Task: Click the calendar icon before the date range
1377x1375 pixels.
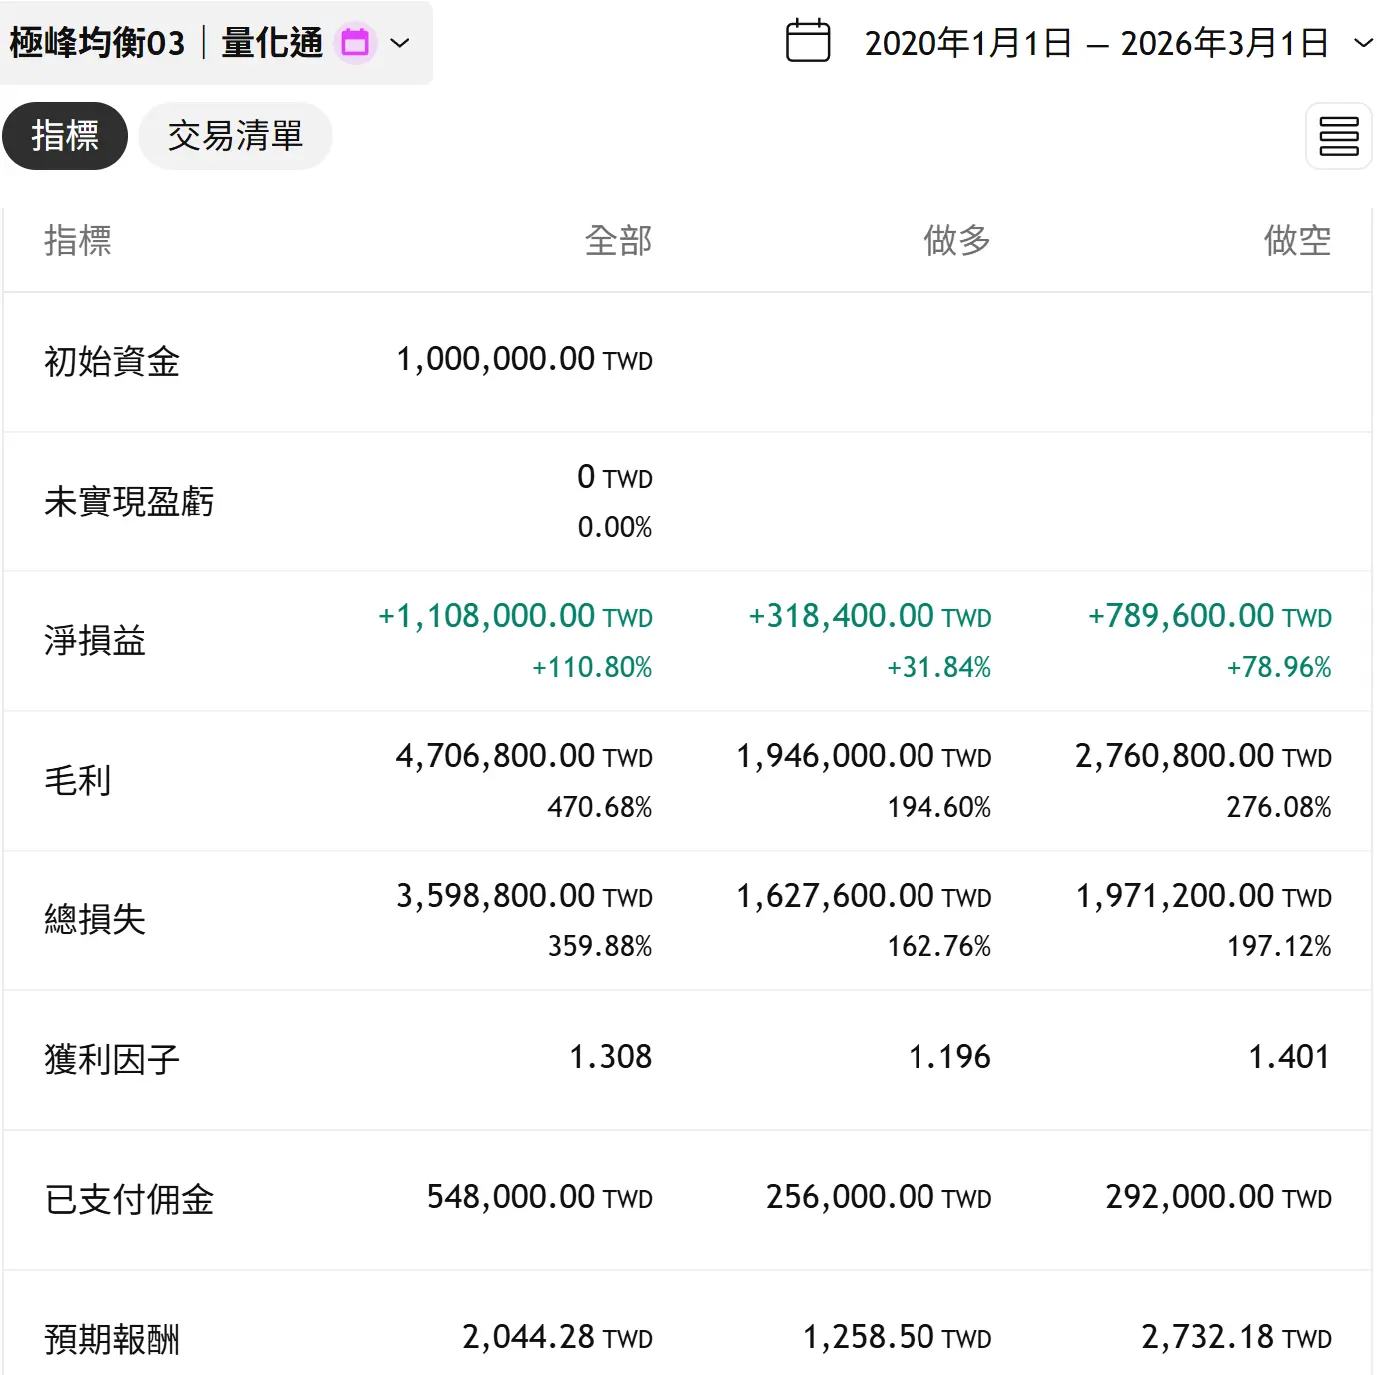Action: click(808, 42)
